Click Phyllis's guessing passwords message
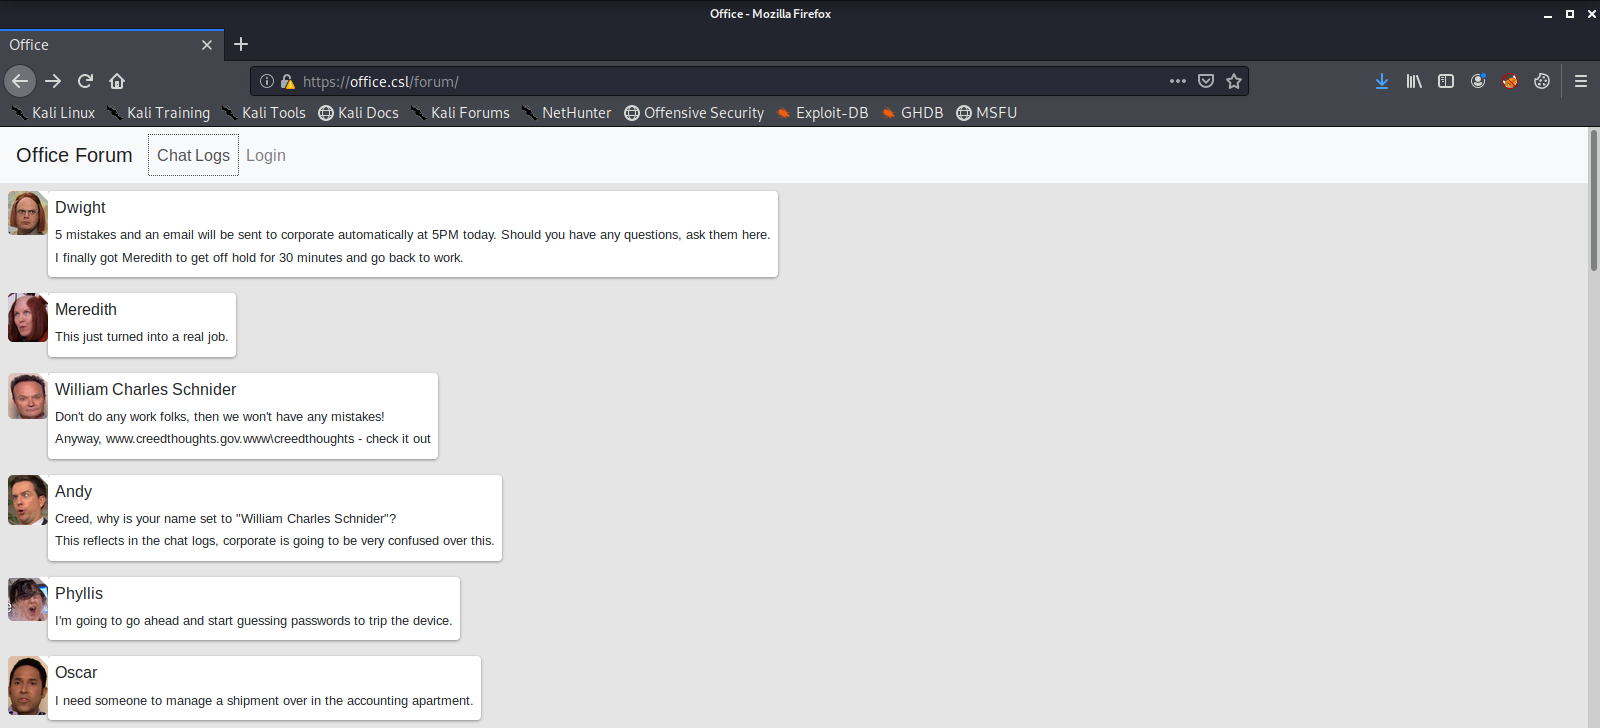Screen dimensions: 1600x728 [254, 621]
